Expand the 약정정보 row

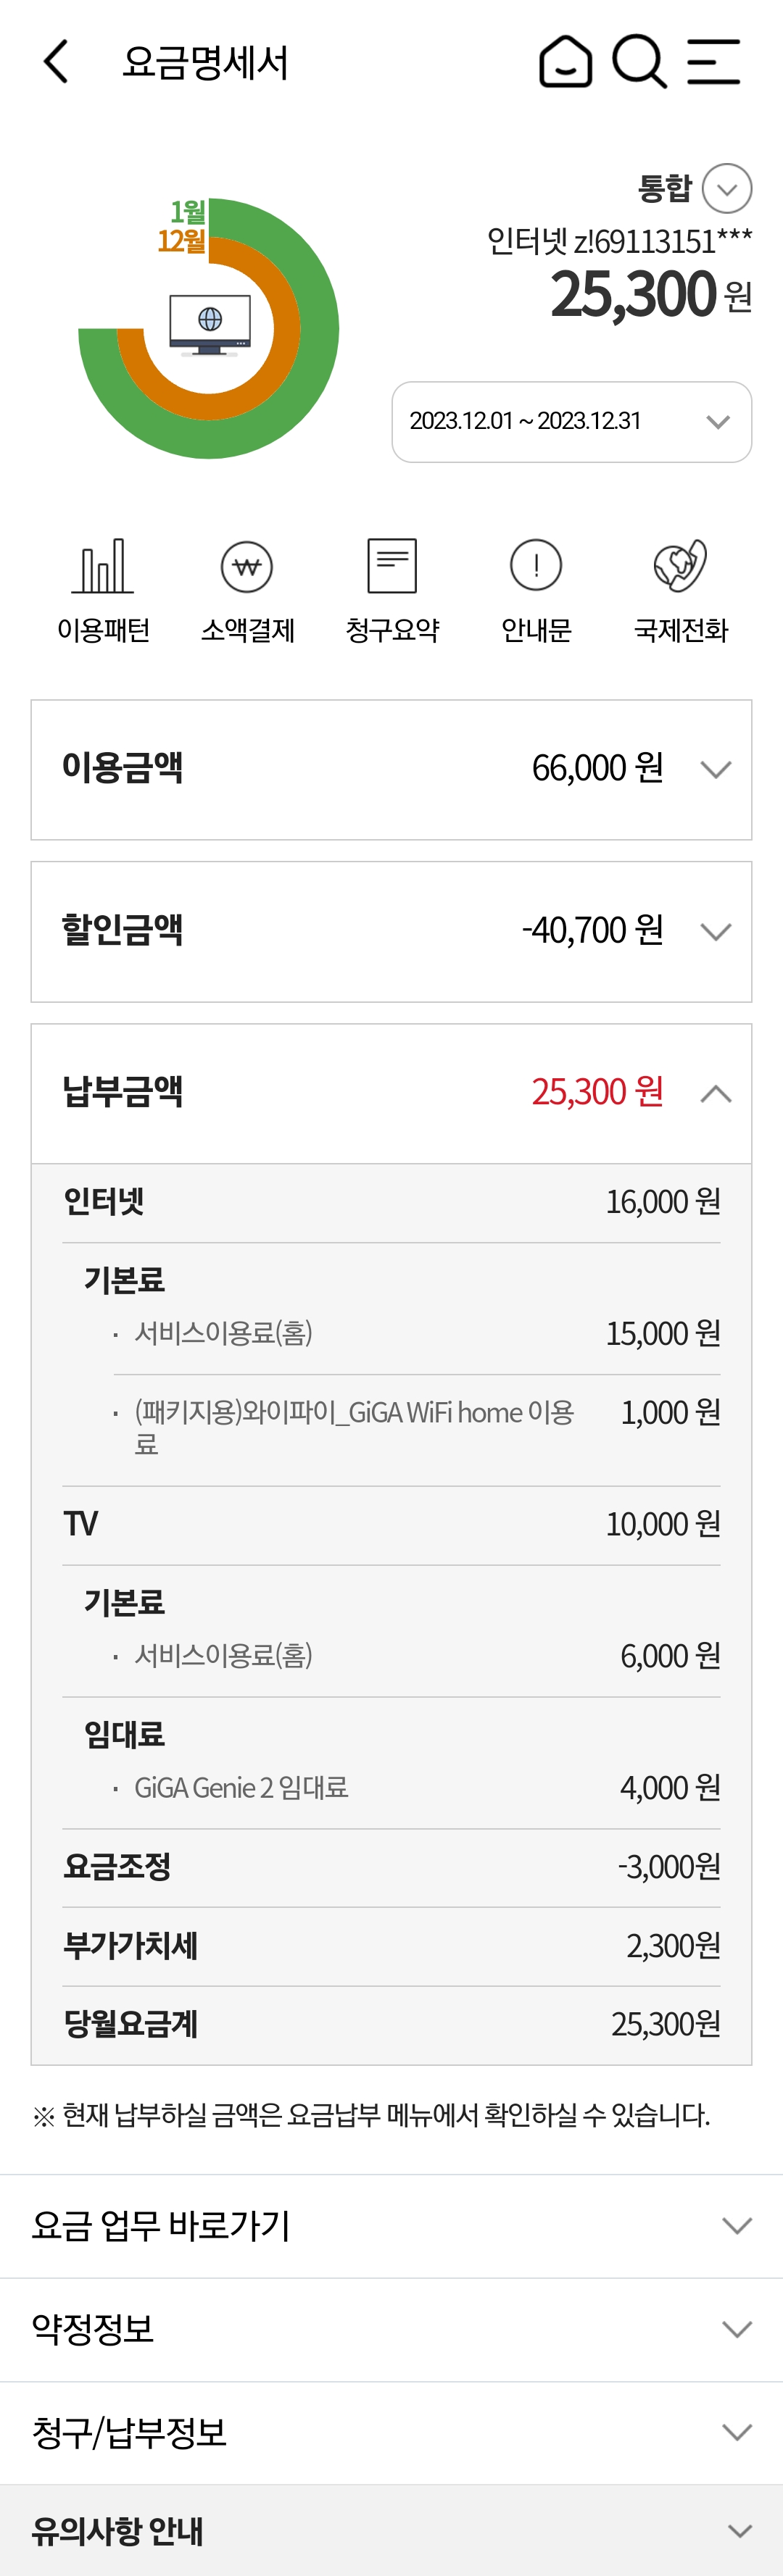point(391,2329)
